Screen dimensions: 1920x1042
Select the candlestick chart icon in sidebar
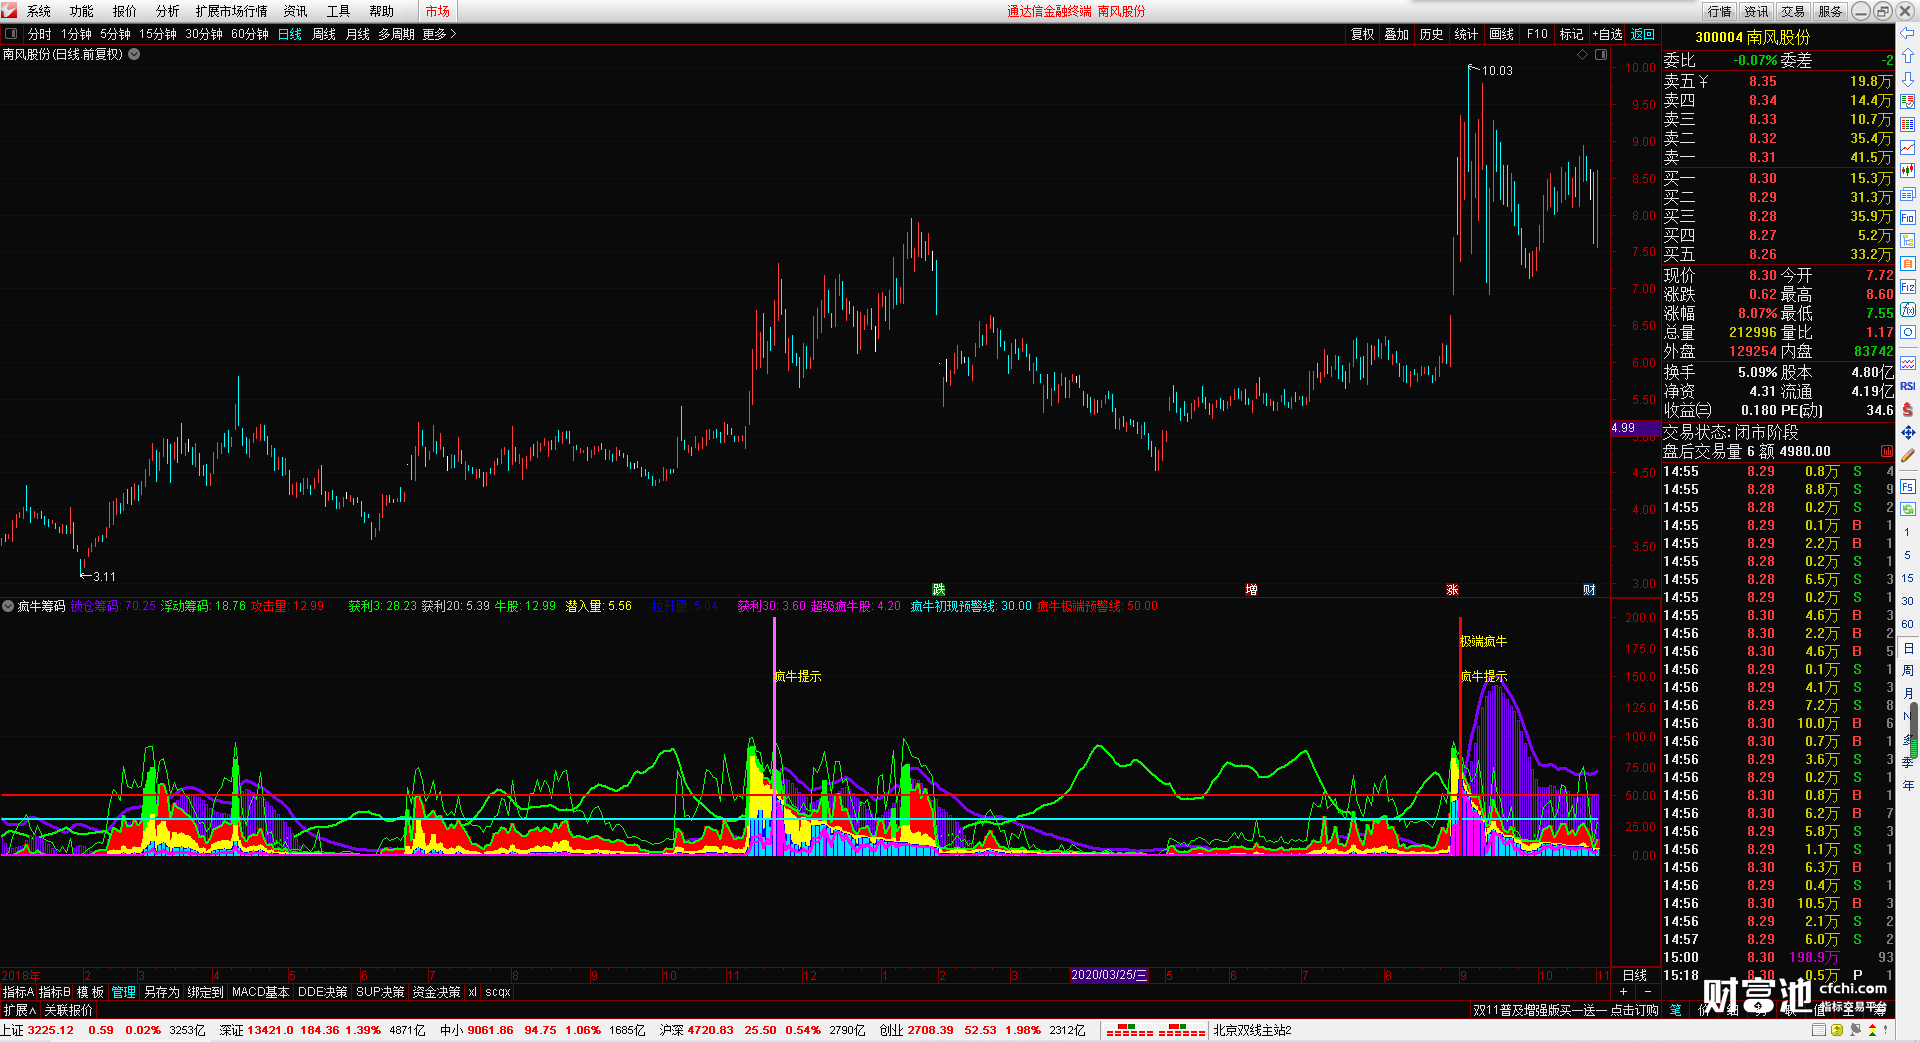point(1908,171)
